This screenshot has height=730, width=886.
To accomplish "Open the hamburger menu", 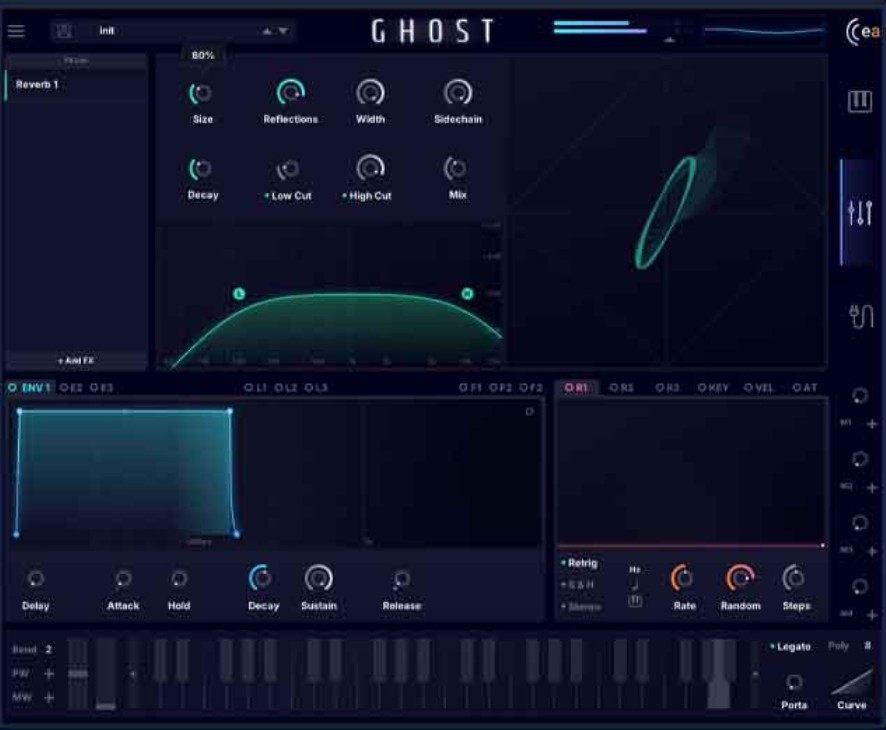I will pyautogui.click(x=16, y=29).
